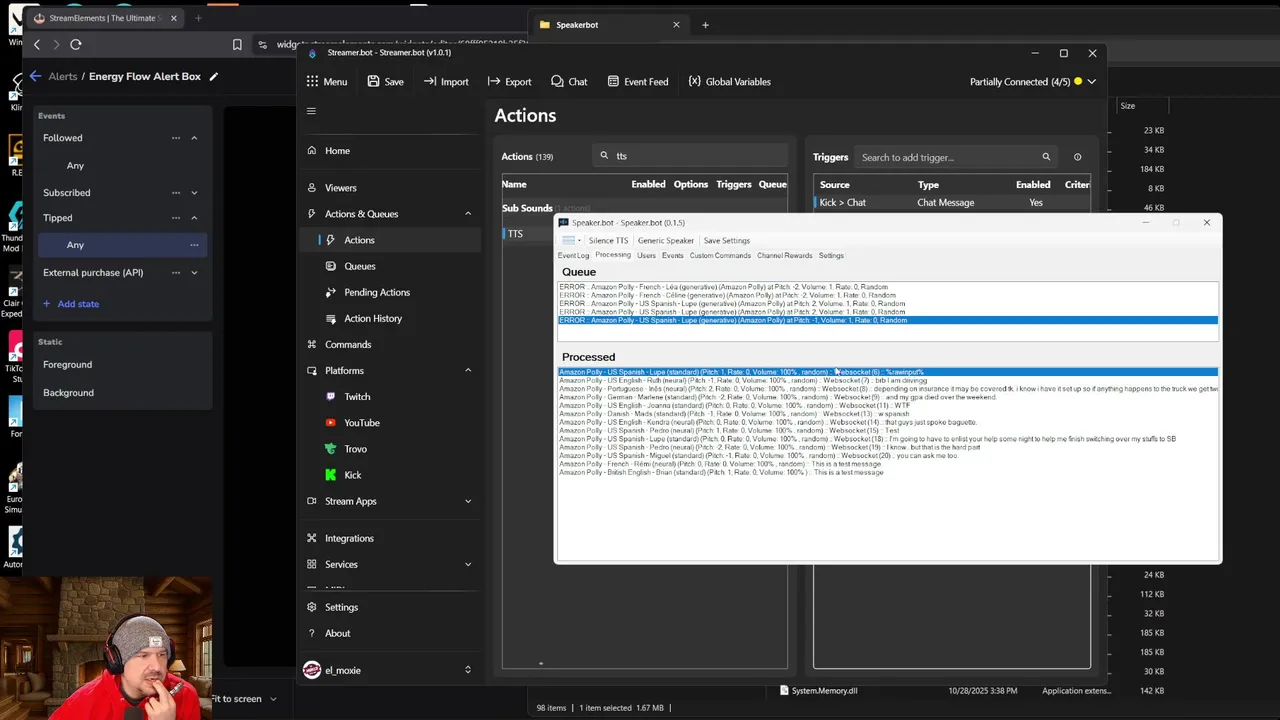The image size is (1280, 720).
Task: Go back using StreamElements Alerts arrow
Action: pos(35,76)
